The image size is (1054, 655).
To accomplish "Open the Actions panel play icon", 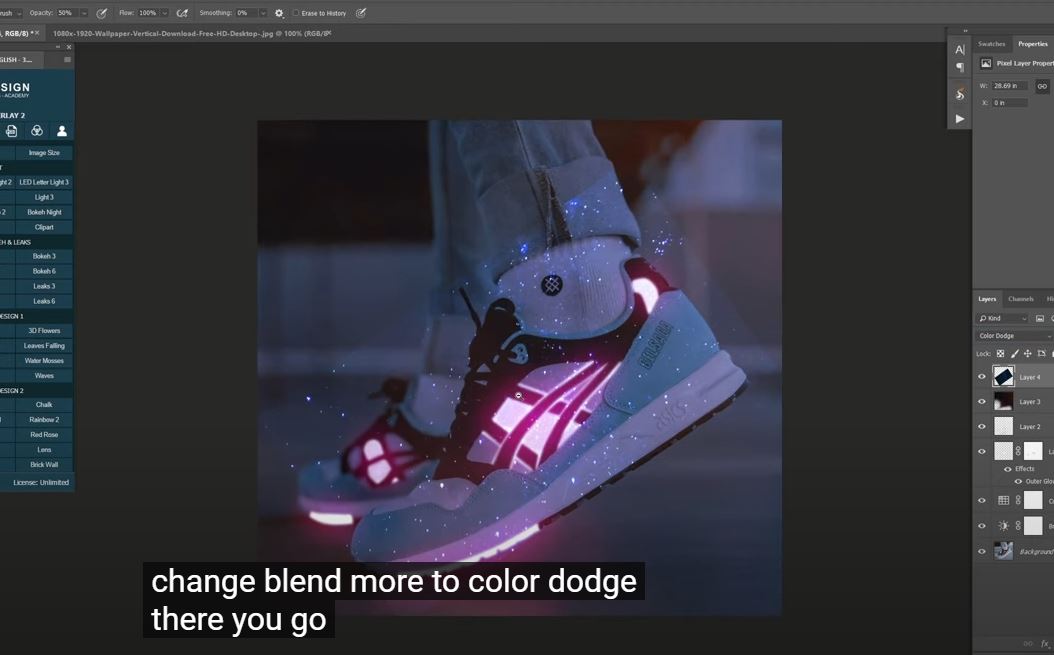I will click(960, 118).
